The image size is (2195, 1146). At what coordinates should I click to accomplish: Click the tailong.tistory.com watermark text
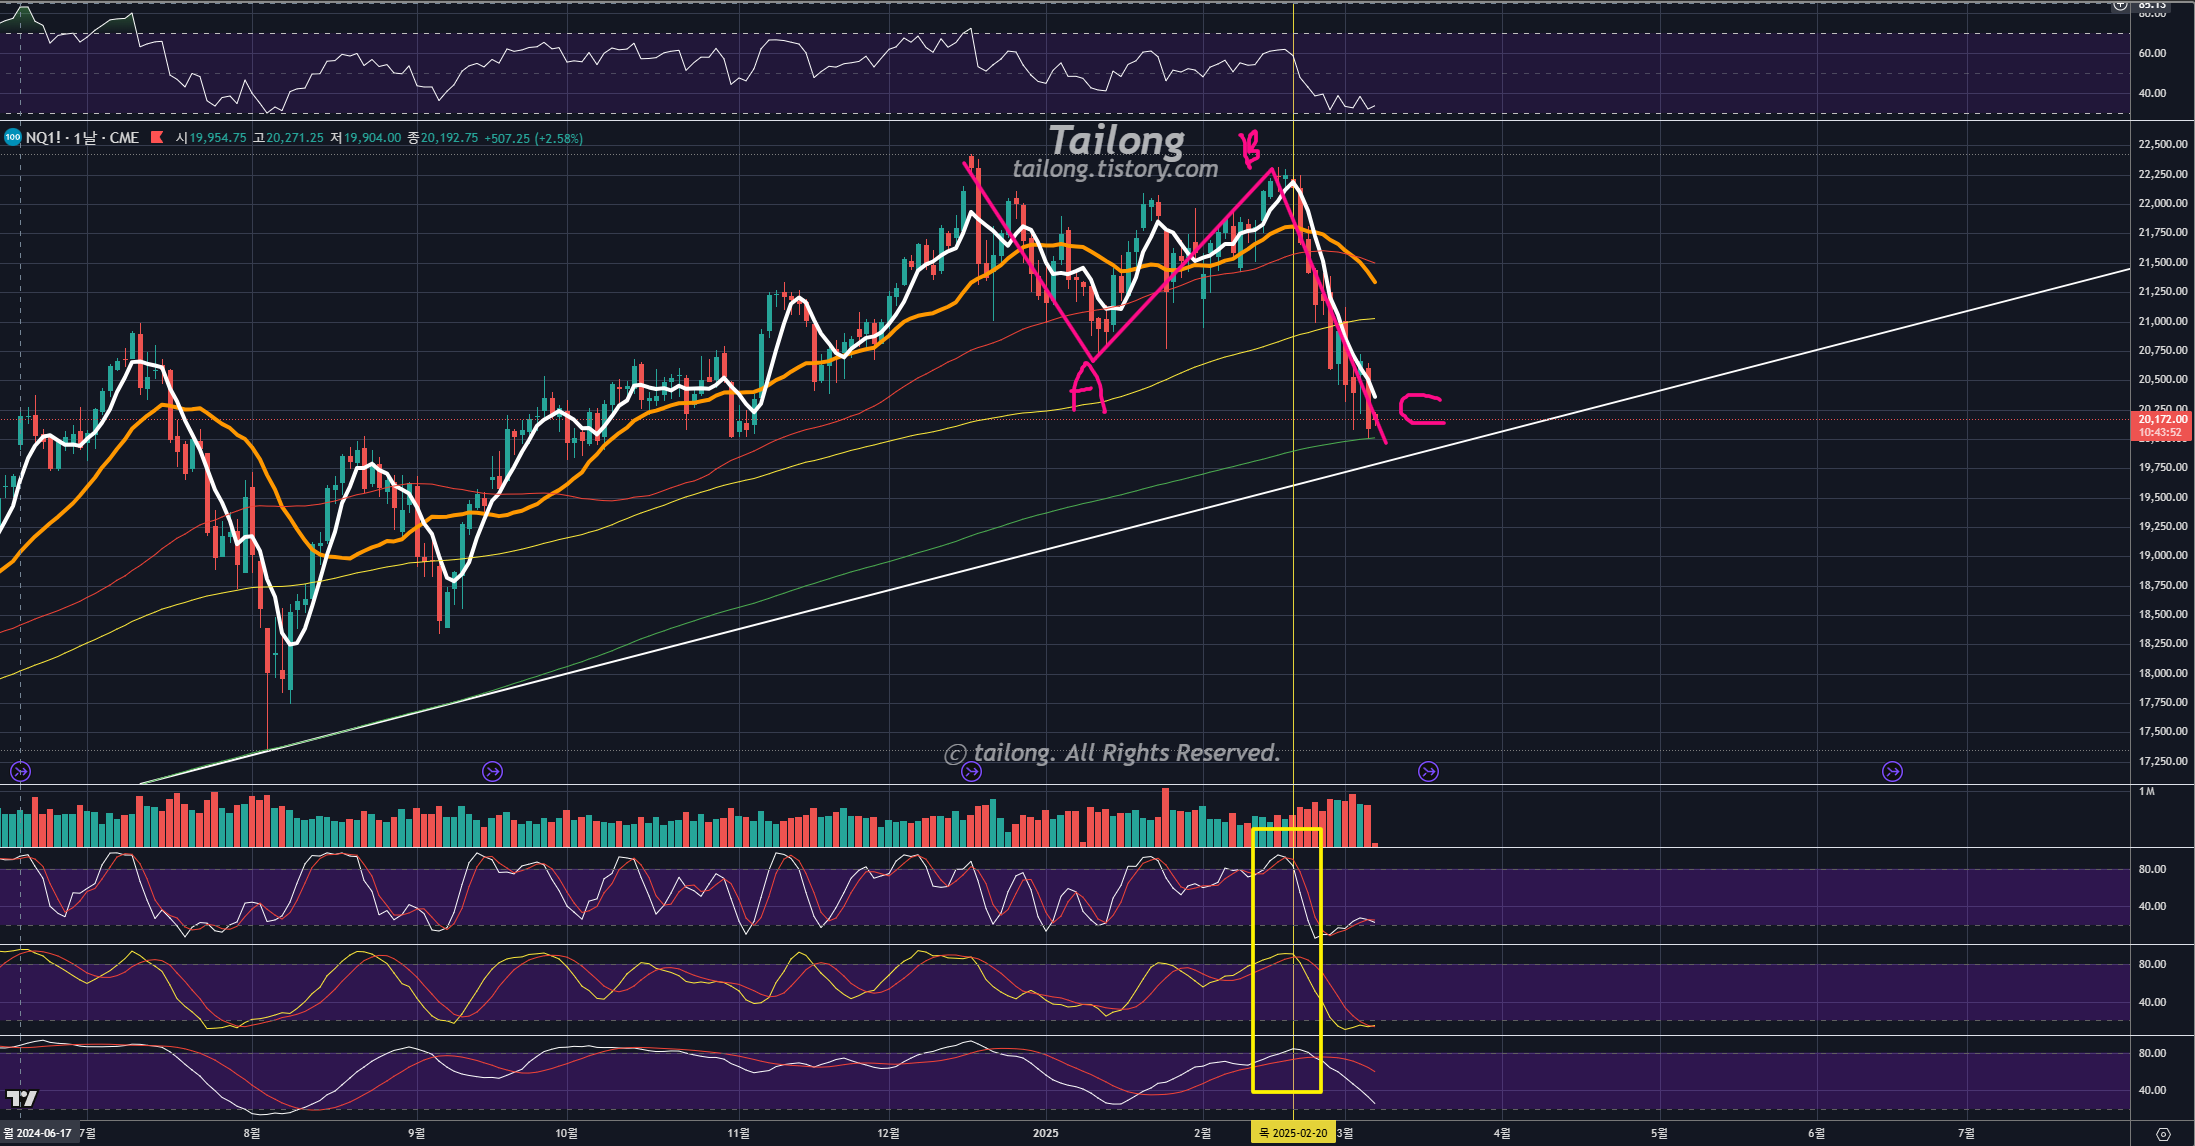[1115, 169]
